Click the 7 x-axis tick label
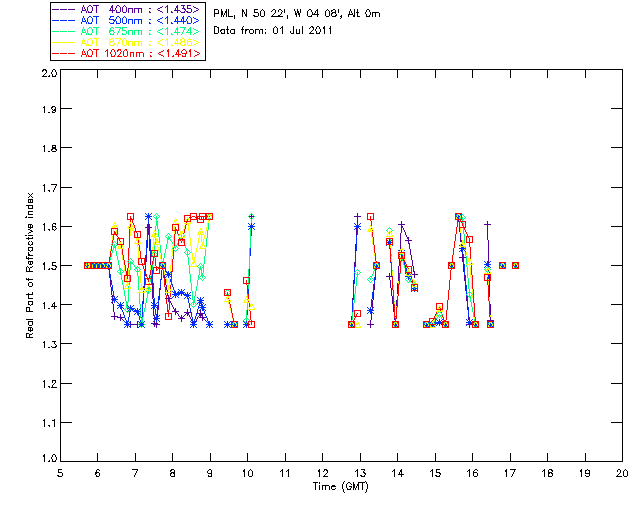640x512 pixels. (x=135, y=473)
